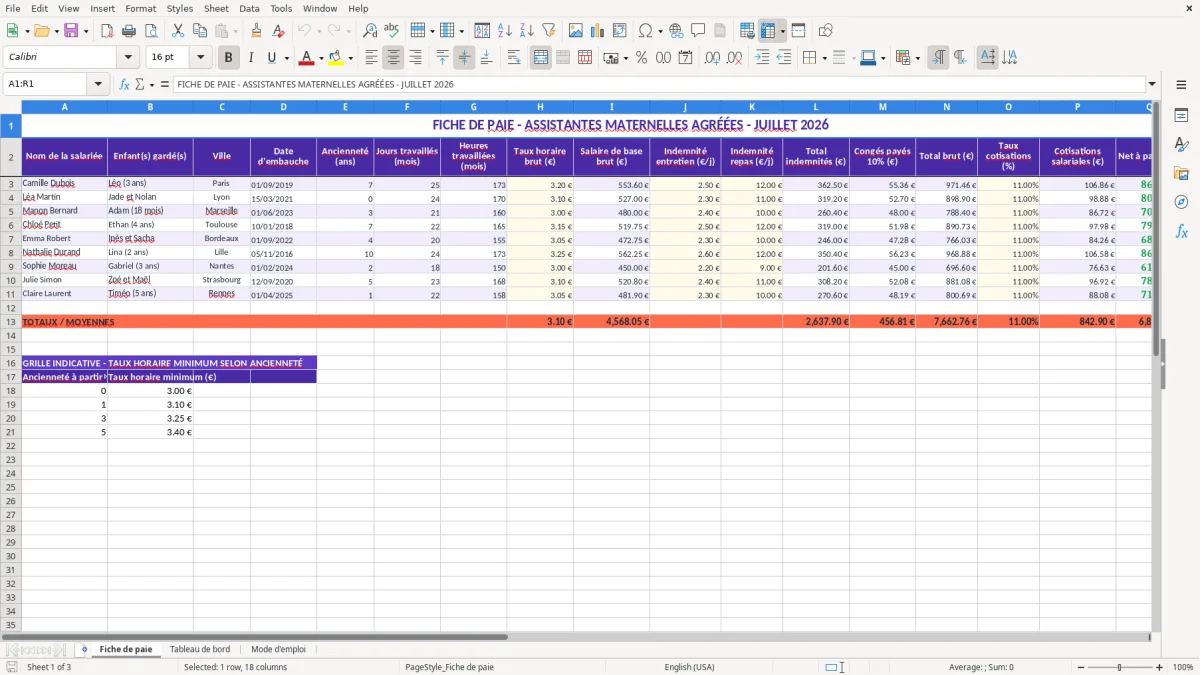Expand the Name Box dropdown
Screen dimensions: 1200x675
click(100, 84)
